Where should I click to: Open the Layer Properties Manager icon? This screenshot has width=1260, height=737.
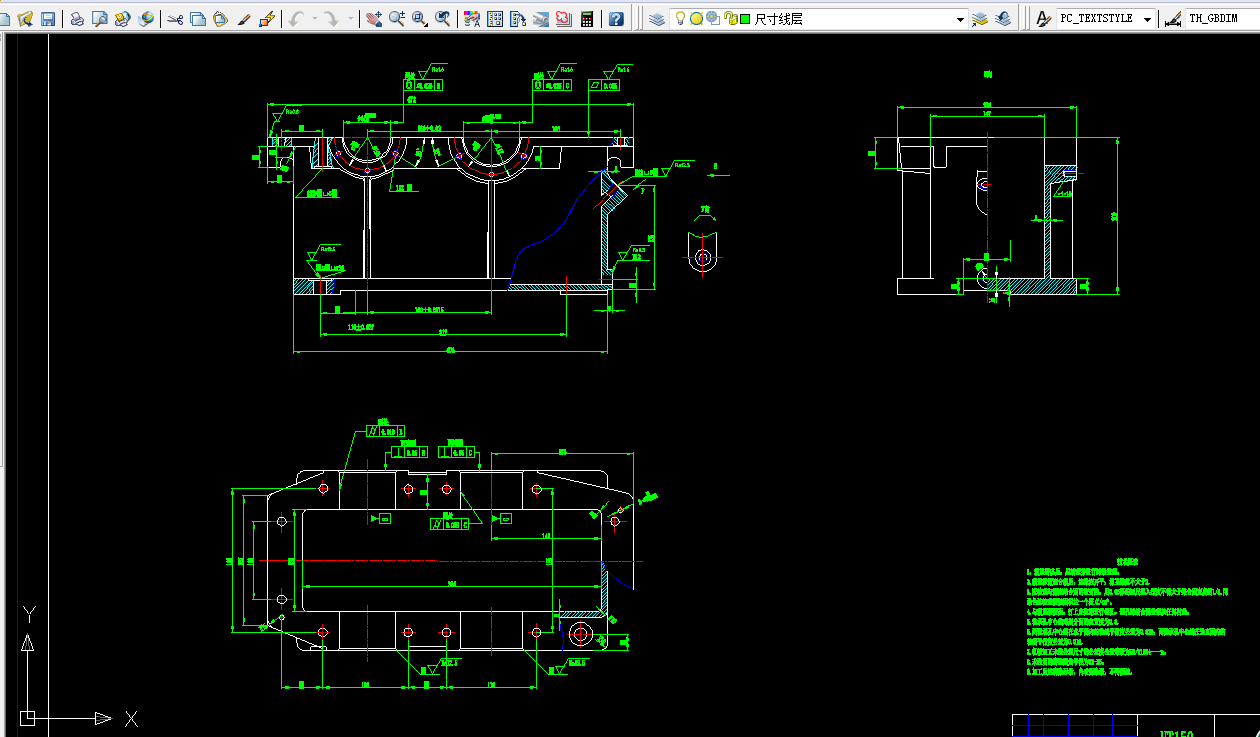click(x=656, y=19)
